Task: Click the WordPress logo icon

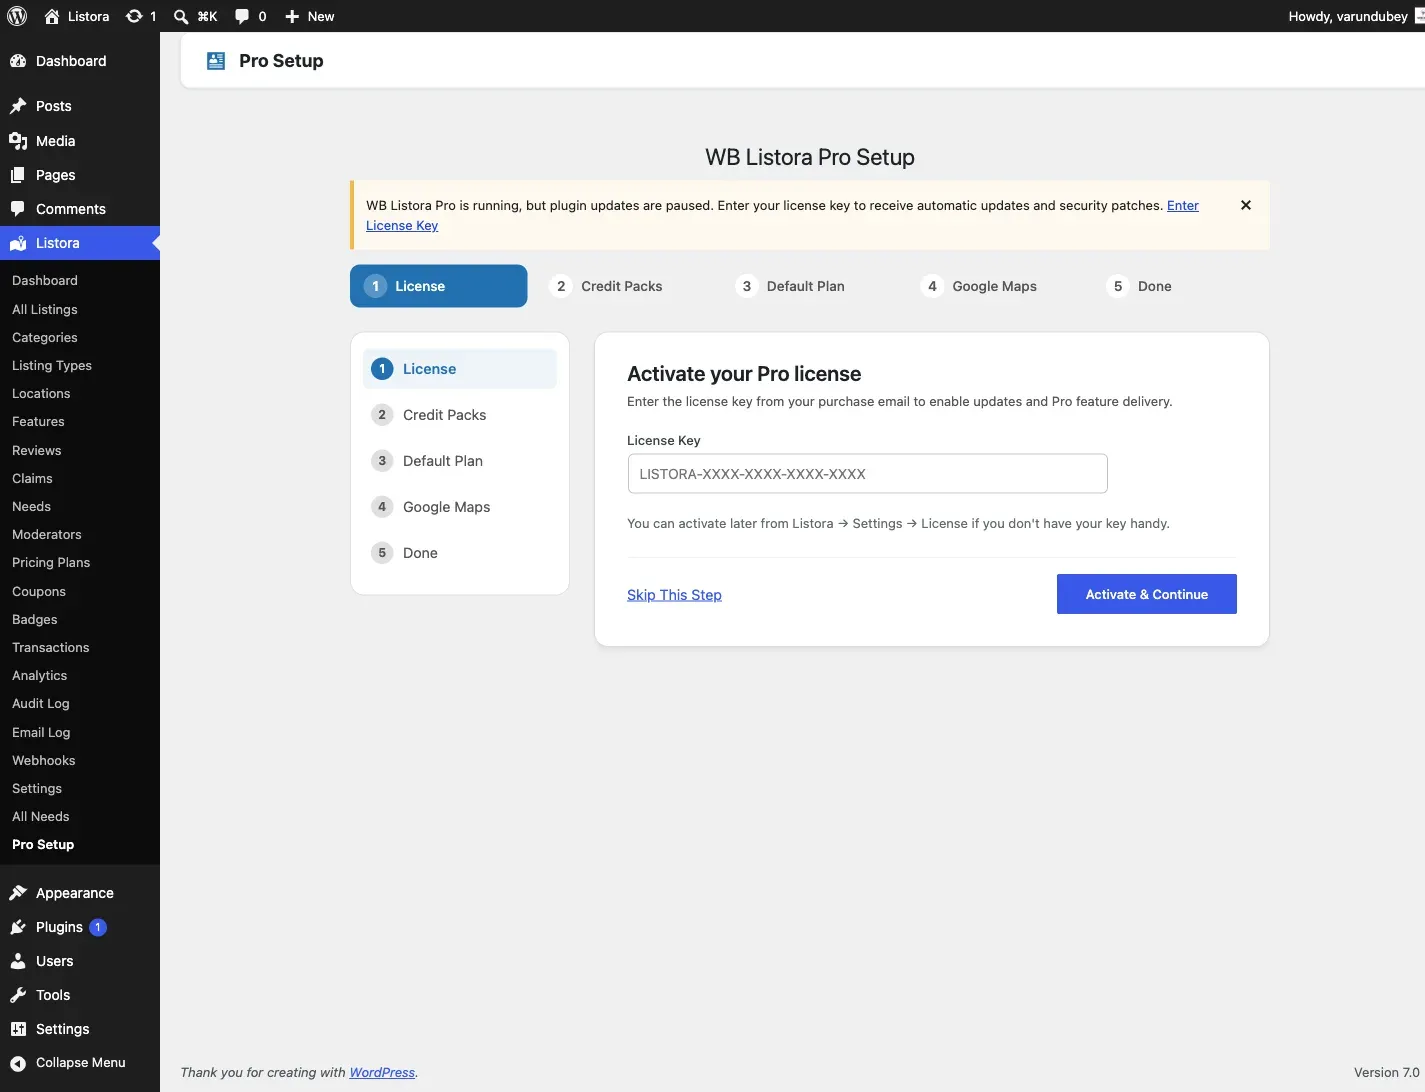Action: coord(17,16)
